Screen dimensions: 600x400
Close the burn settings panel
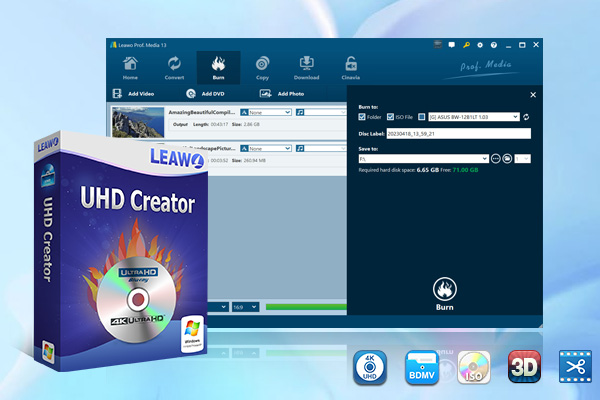point(533,95)
